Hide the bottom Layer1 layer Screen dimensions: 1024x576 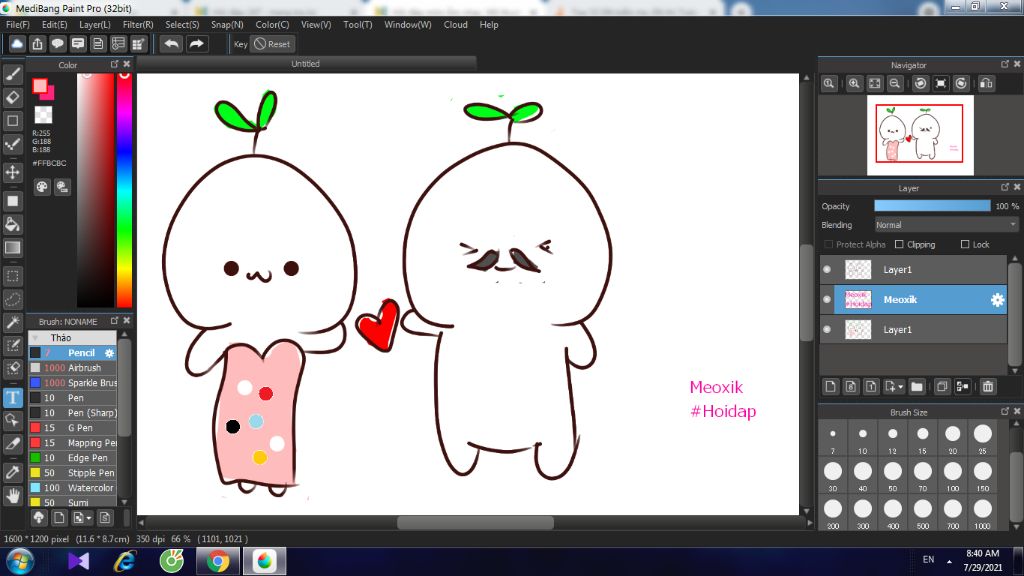click(827, 330)
